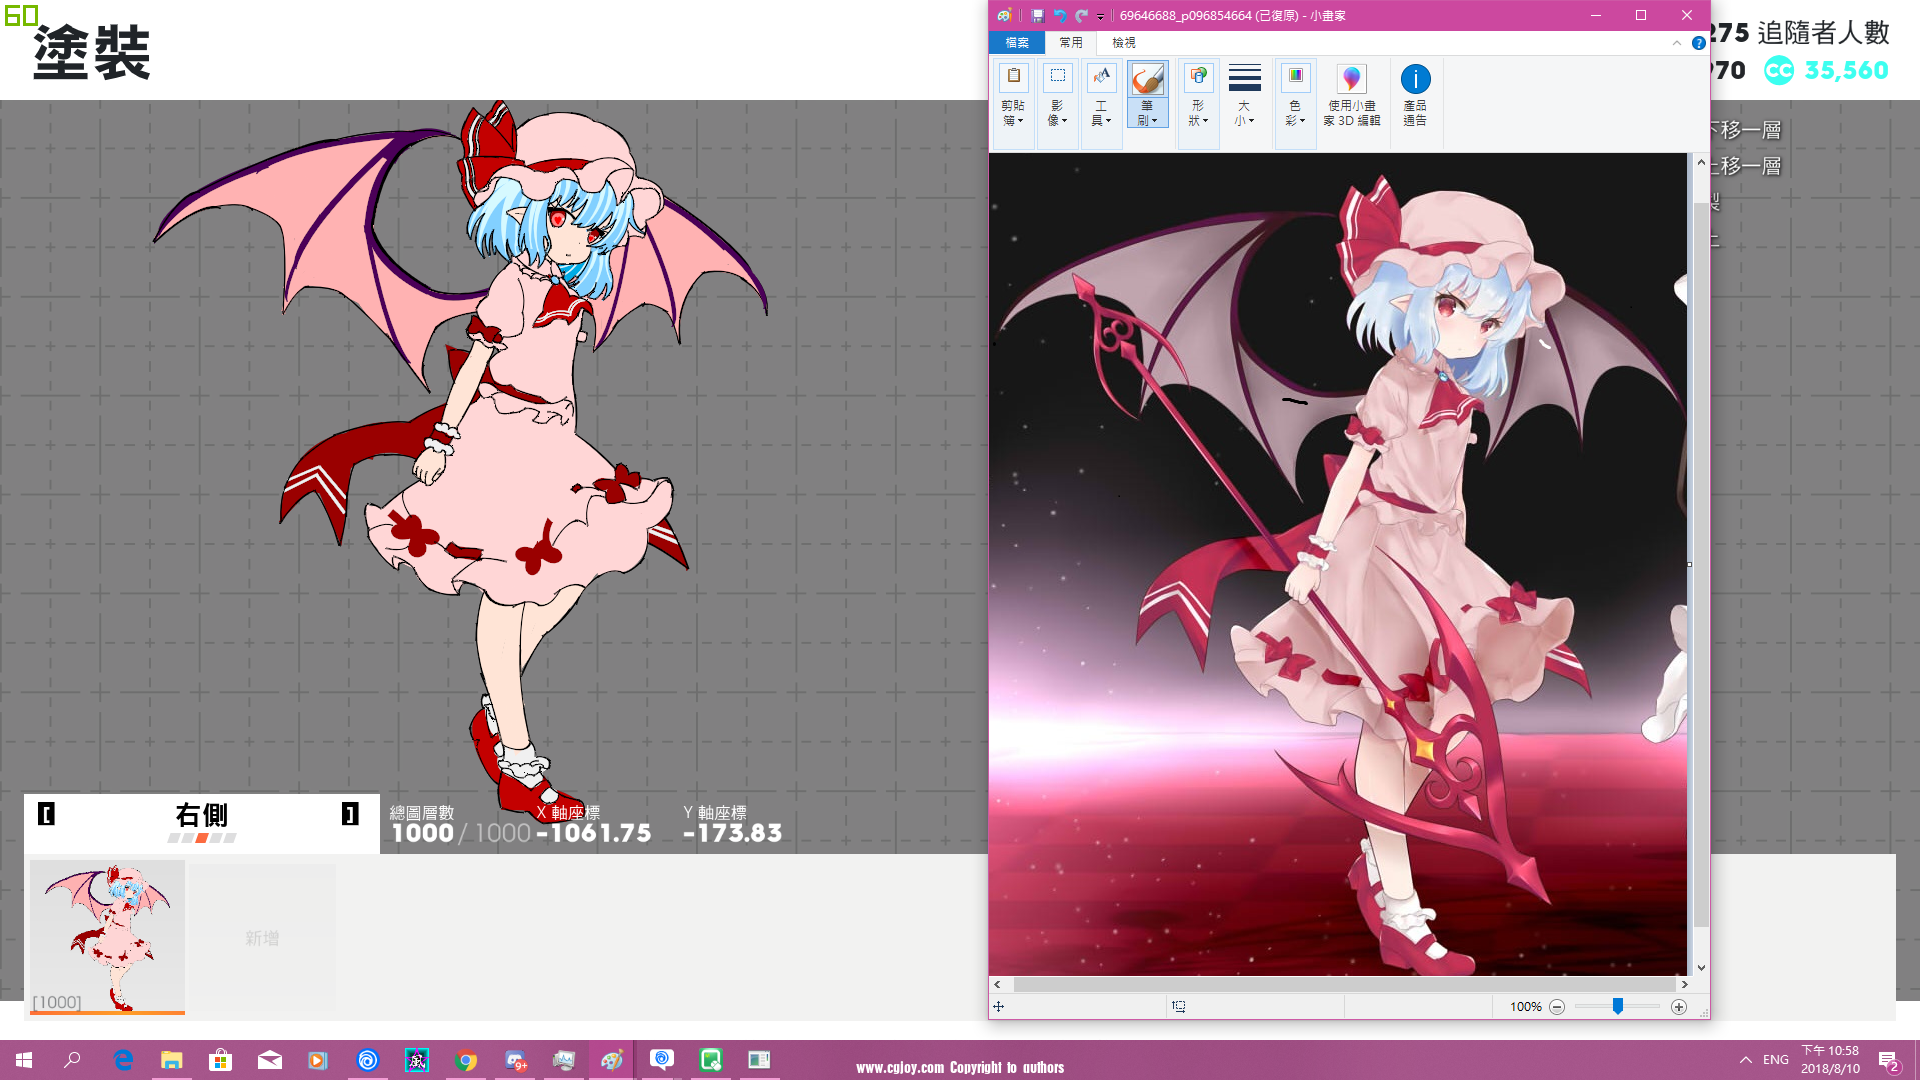Image resolution: width=1920 pixels, height=1080 pixels.
Task: Open the 檔案 (File) menu in Paint
Action: coord(1017,43)
